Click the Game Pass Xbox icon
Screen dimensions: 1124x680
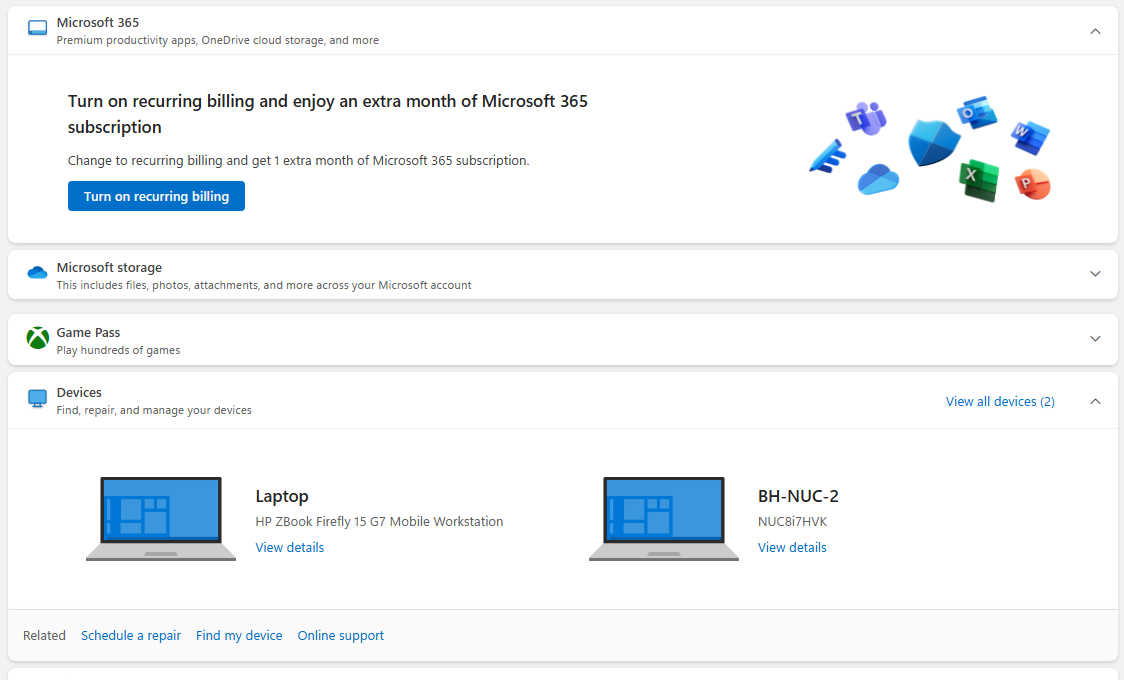pos(37,337)
